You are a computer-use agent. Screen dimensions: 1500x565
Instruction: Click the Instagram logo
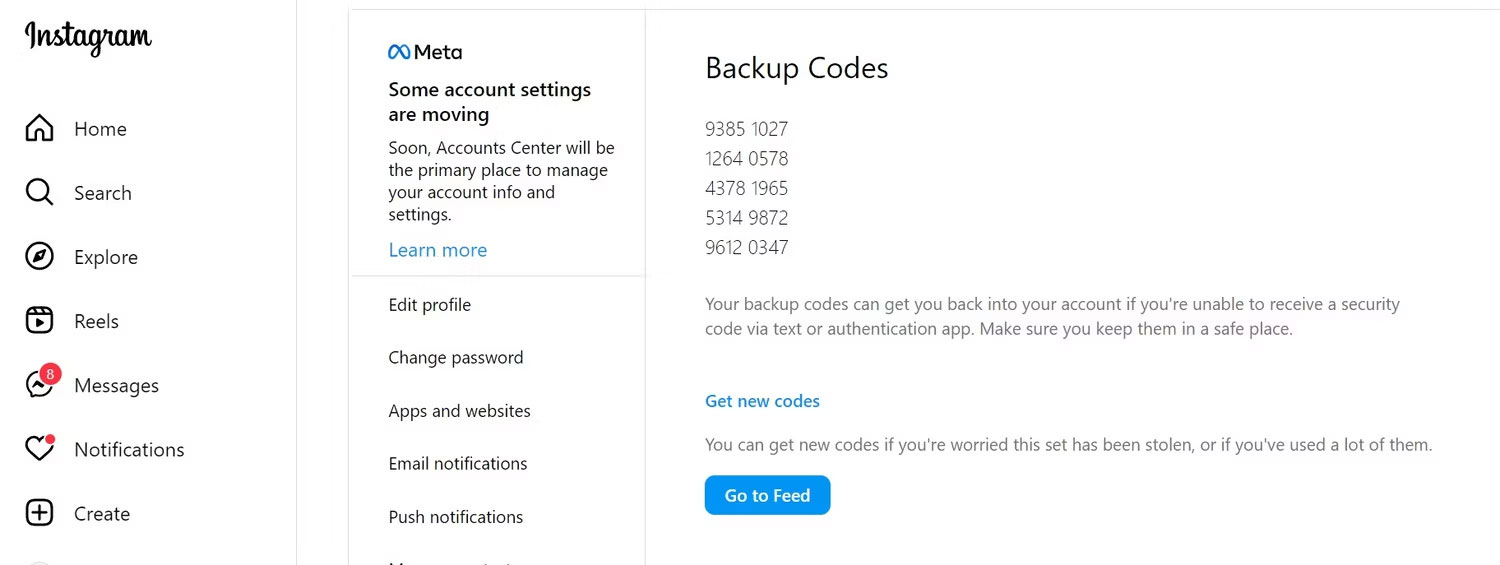(x=88, y=37)
